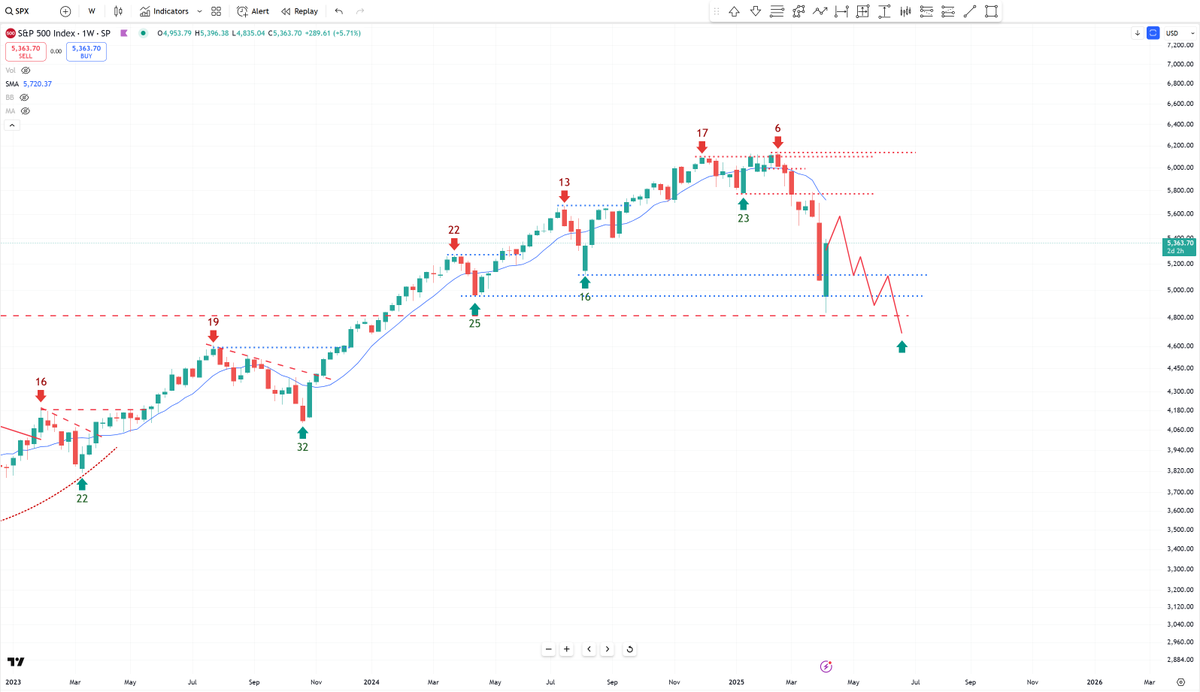Select the path drawing tool
1200x692 pixels.
(798, 12)
